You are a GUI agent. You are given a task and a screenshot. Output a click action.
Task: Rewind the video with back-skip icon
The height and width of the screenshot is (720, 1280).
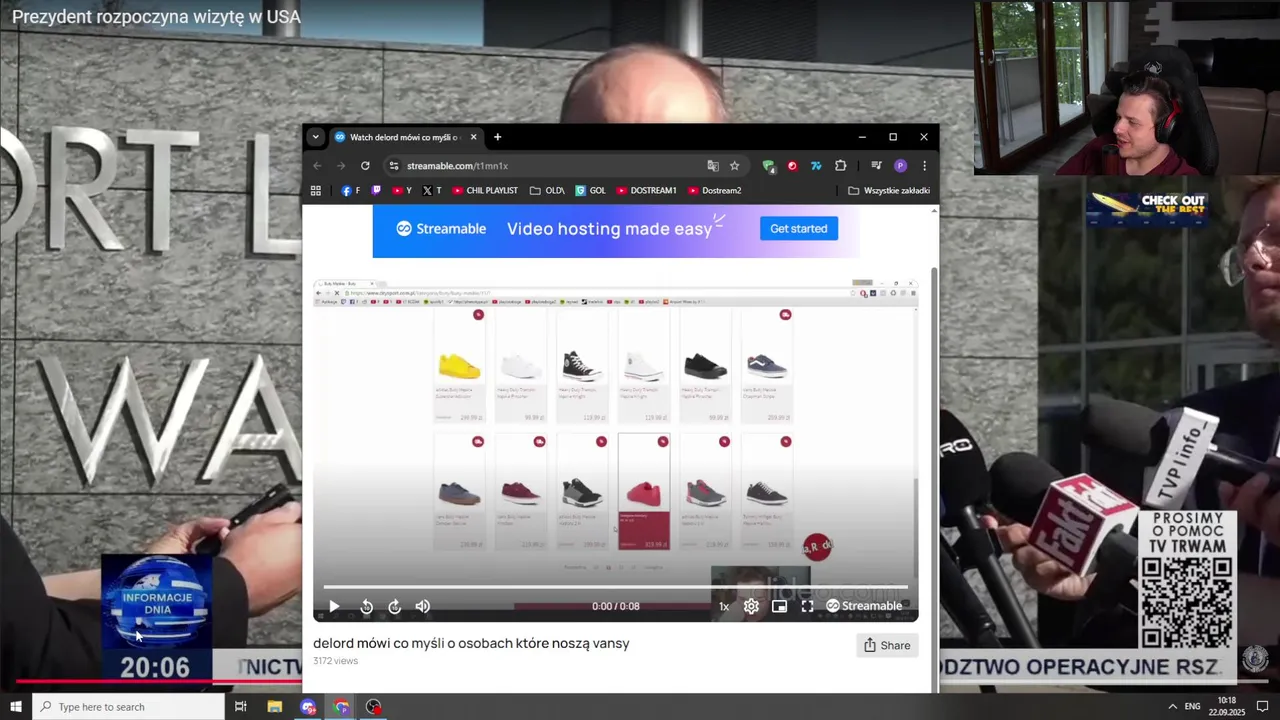click(x=367, y=606)
